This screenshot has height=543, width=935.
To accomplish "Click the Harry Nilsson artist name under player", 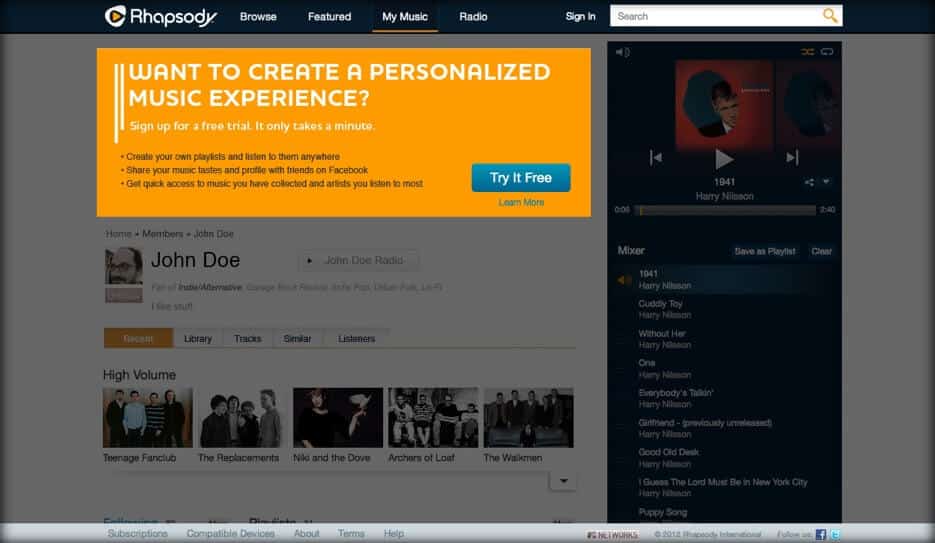I will pos(725,196).
